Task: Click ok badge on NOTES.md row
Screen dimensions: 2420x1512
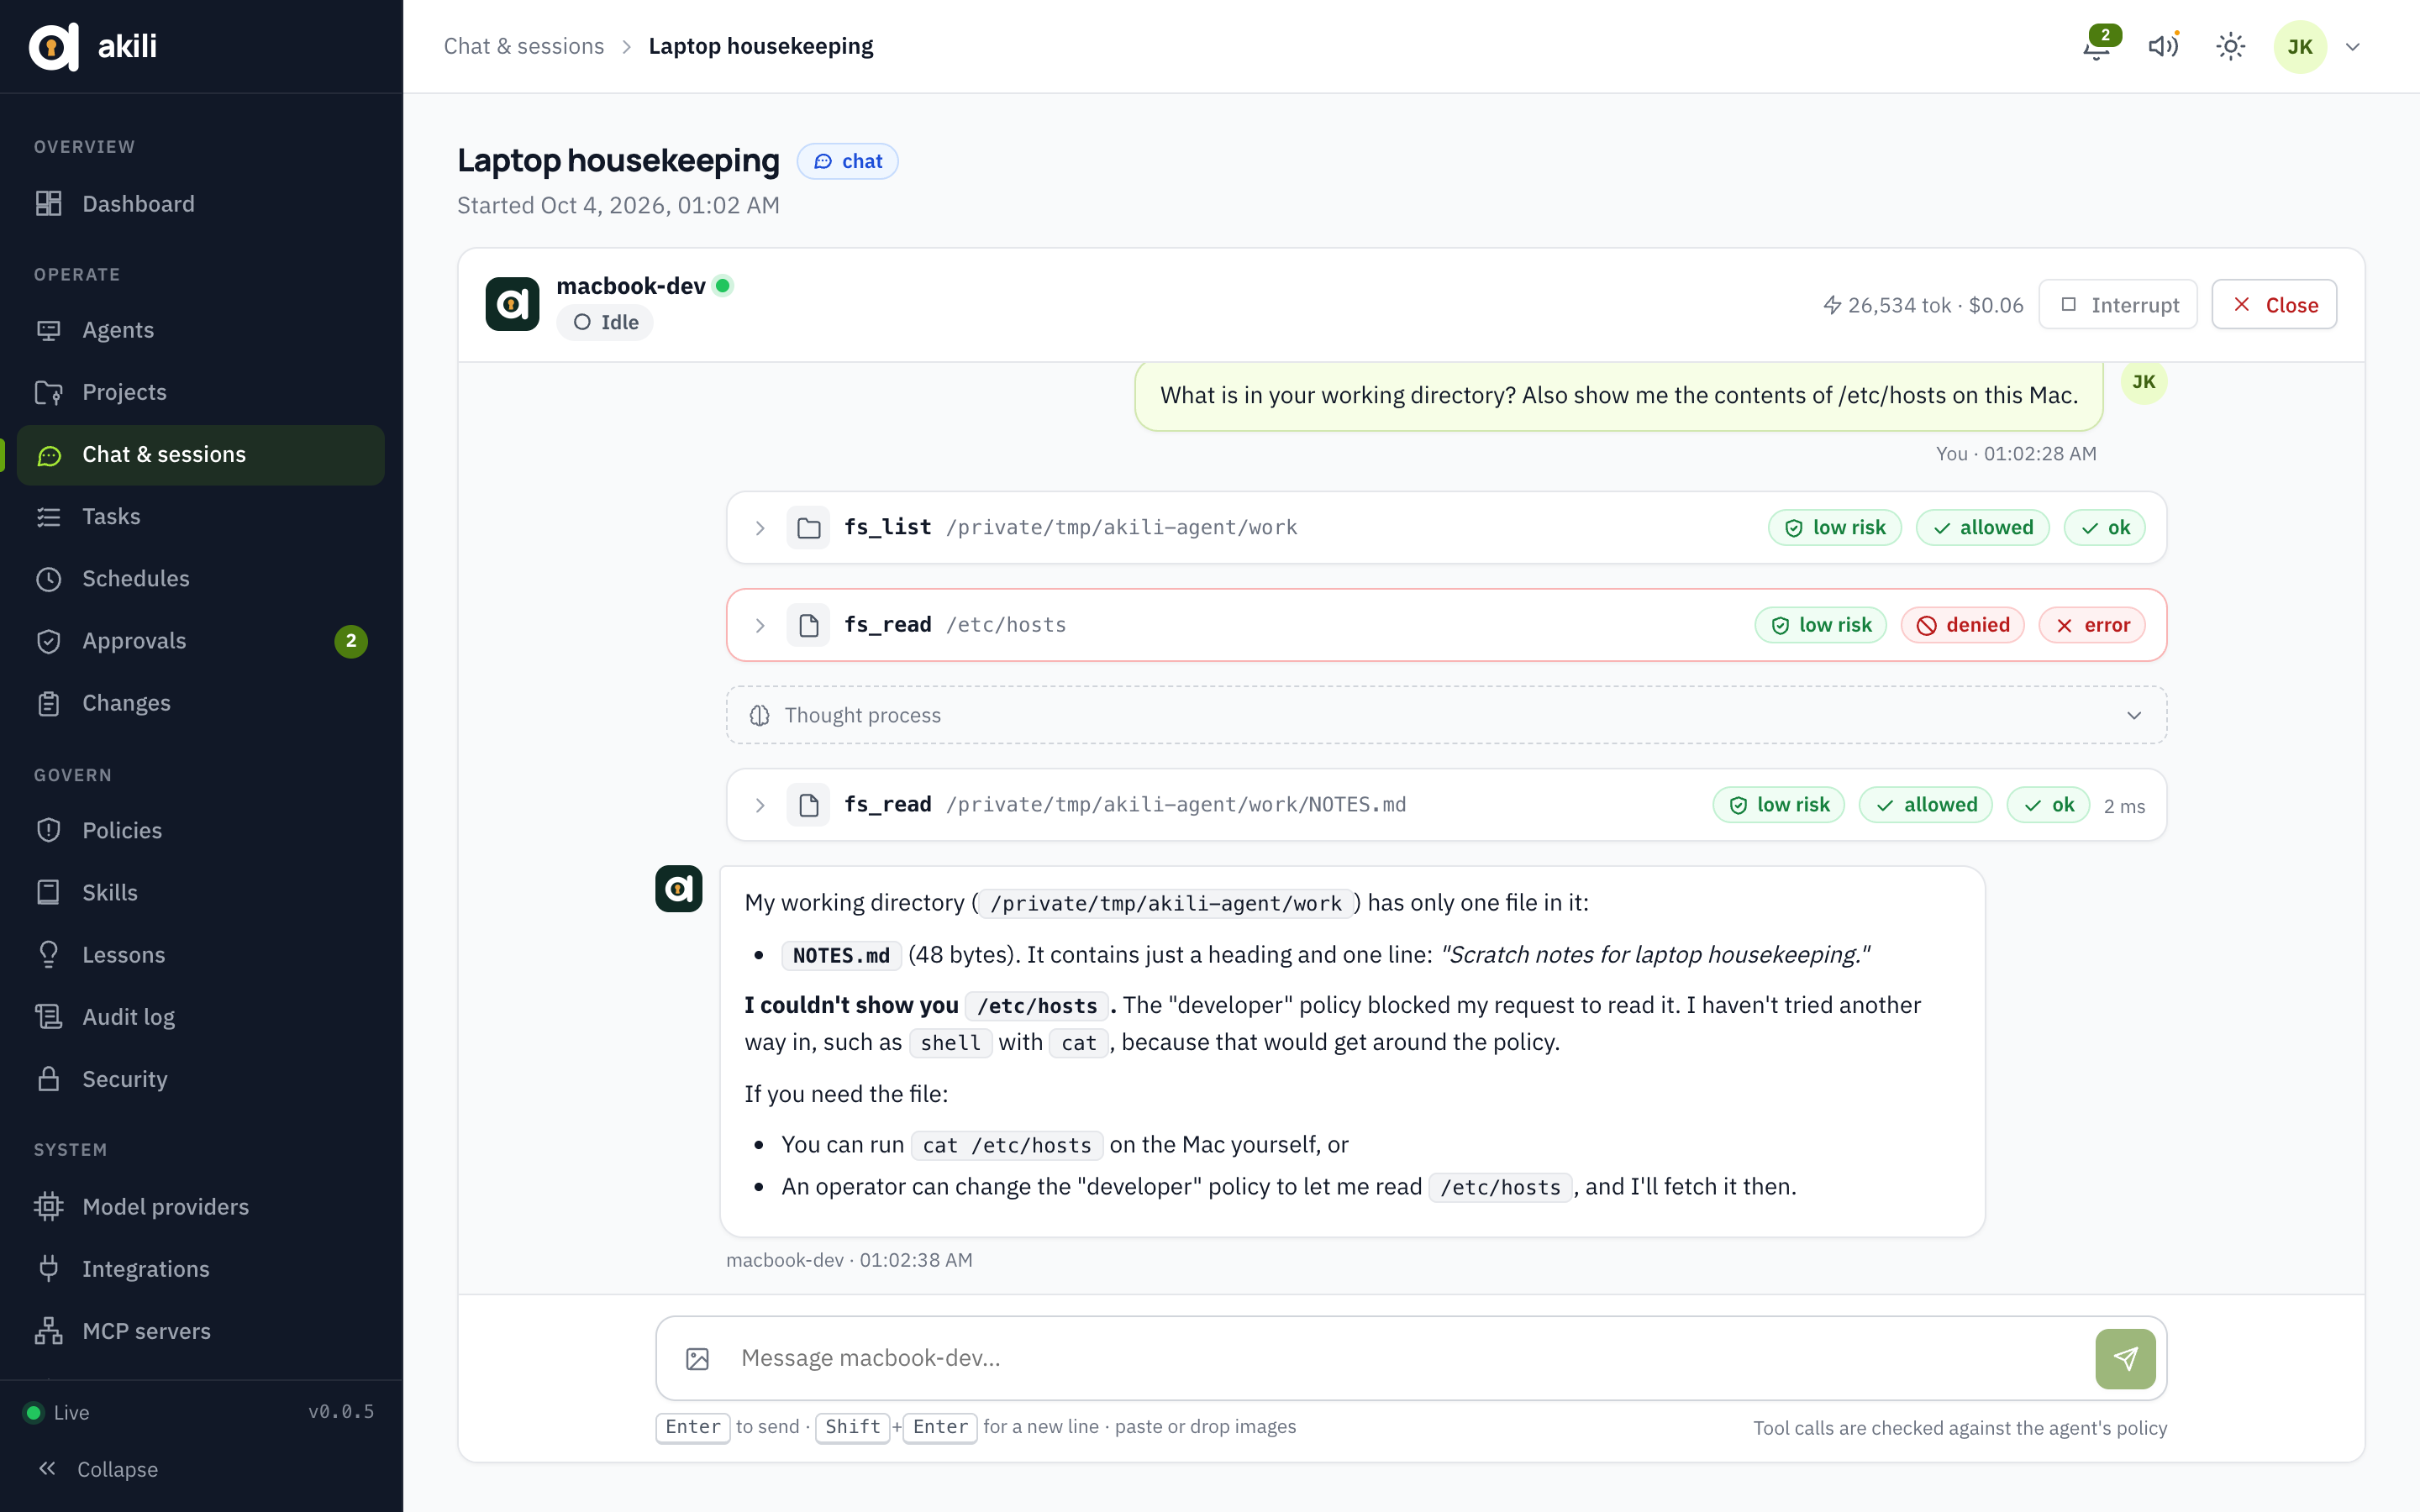Action: pyautogui.click(x=2048, y=805)
